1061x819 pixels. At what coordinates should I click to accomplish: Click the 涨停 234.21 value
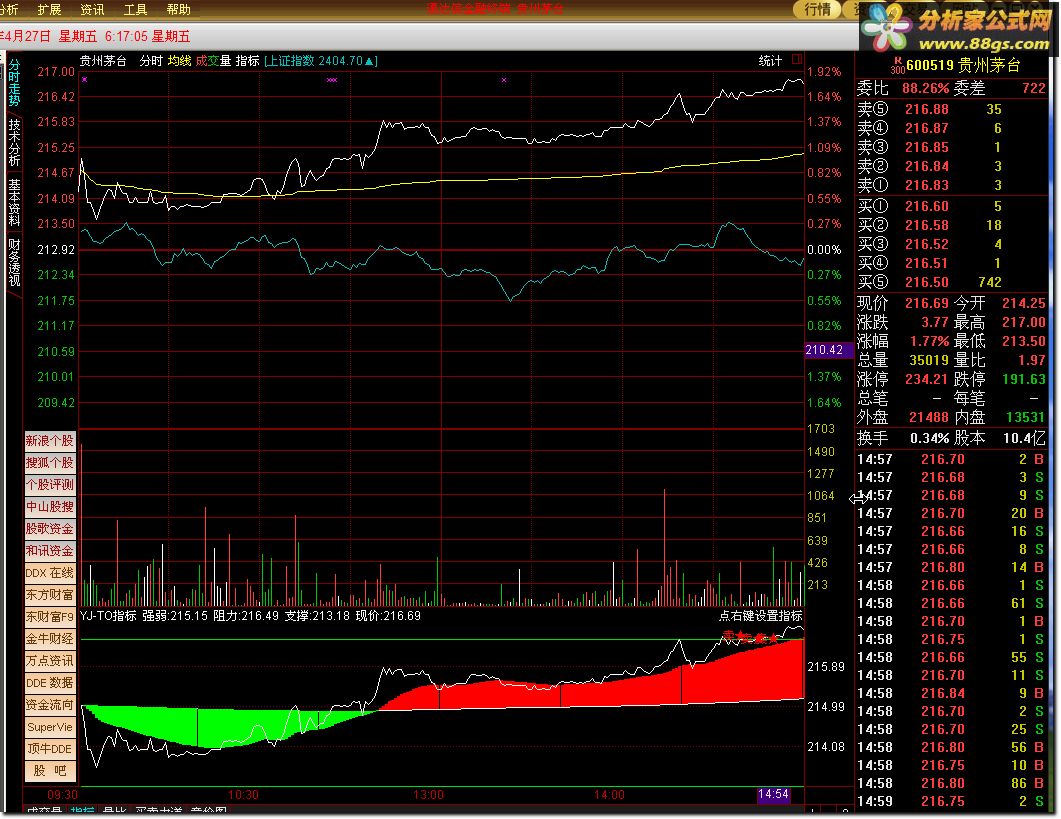tap(927, 379)
